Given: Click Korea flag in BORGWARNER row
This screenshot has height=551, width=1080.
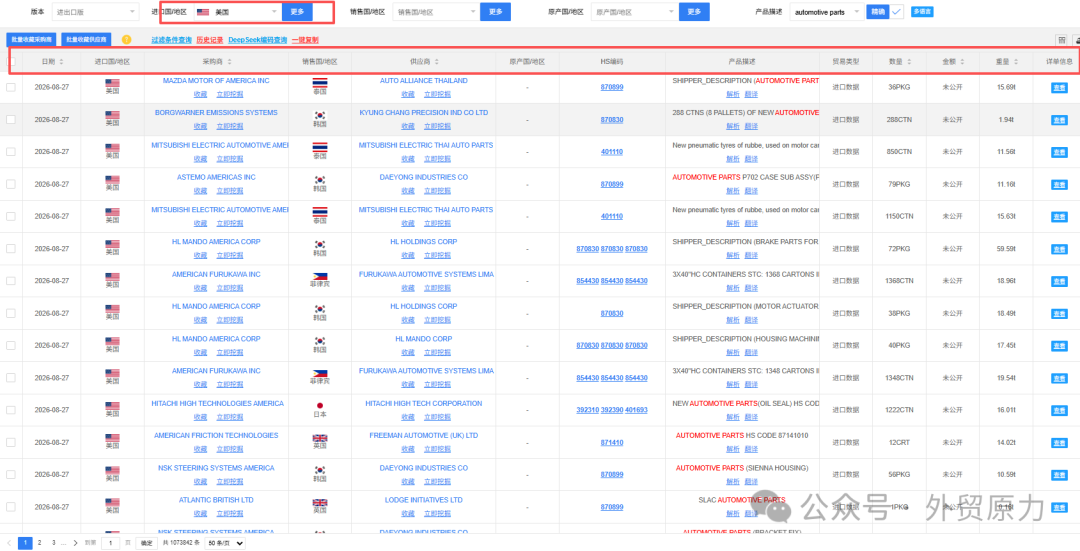Looking at the screenshot, I should pyautogui.click(x=320, y=115).
